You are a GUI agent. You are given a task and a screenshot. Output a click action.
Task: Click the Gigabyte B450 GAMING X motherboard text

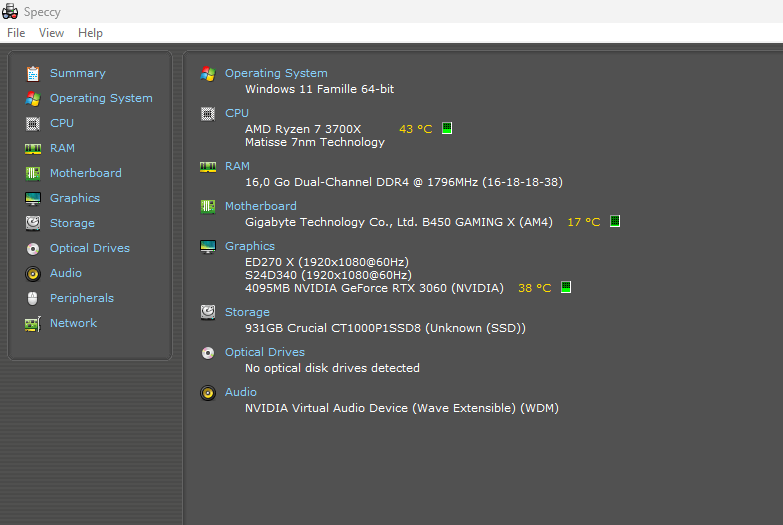398,222
